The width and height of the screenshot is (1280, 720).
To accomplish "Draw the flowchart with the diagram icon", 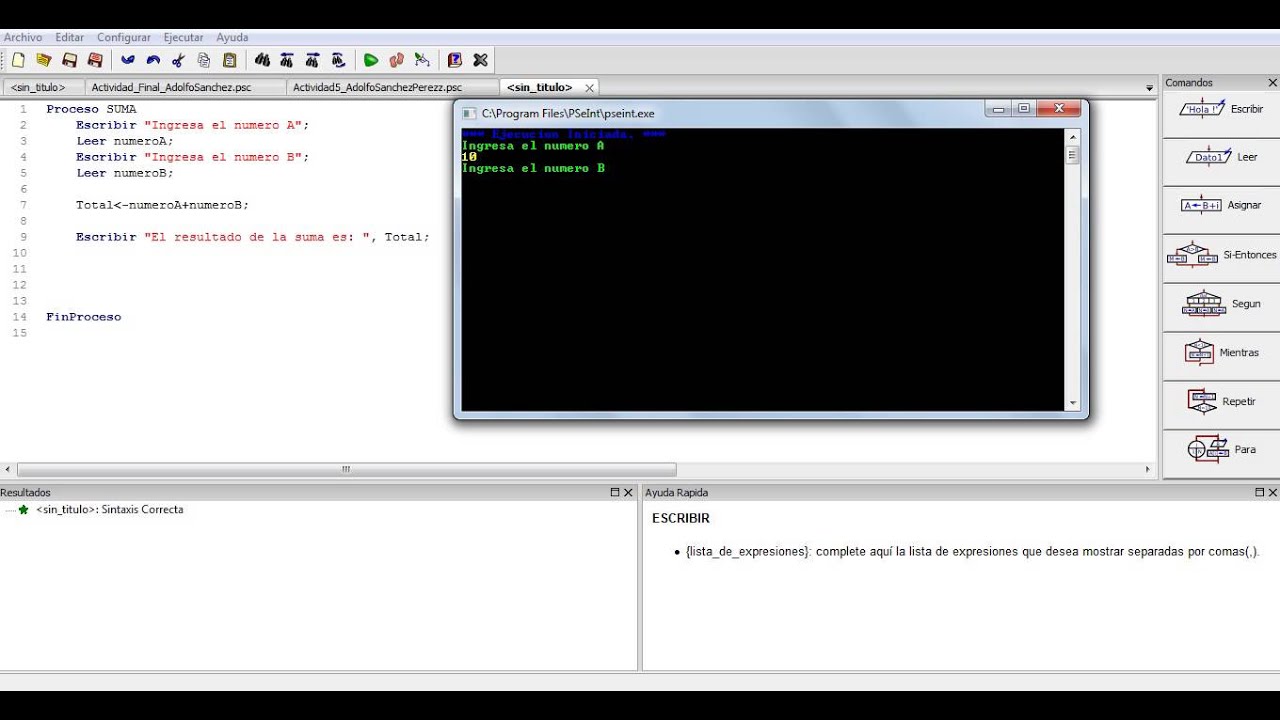I will (x=422, y=60).
